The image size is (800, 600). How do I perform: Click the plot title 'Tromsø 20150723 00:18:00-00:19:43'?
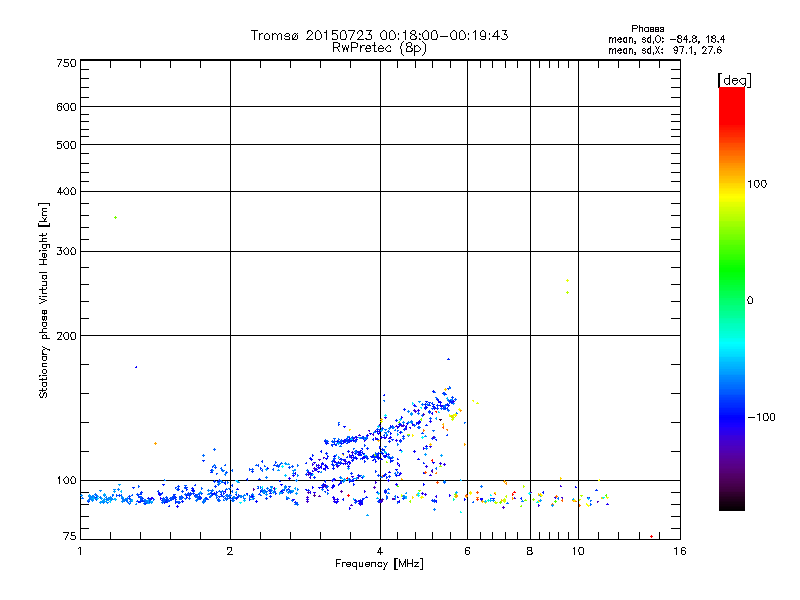[x=379, y=35]
